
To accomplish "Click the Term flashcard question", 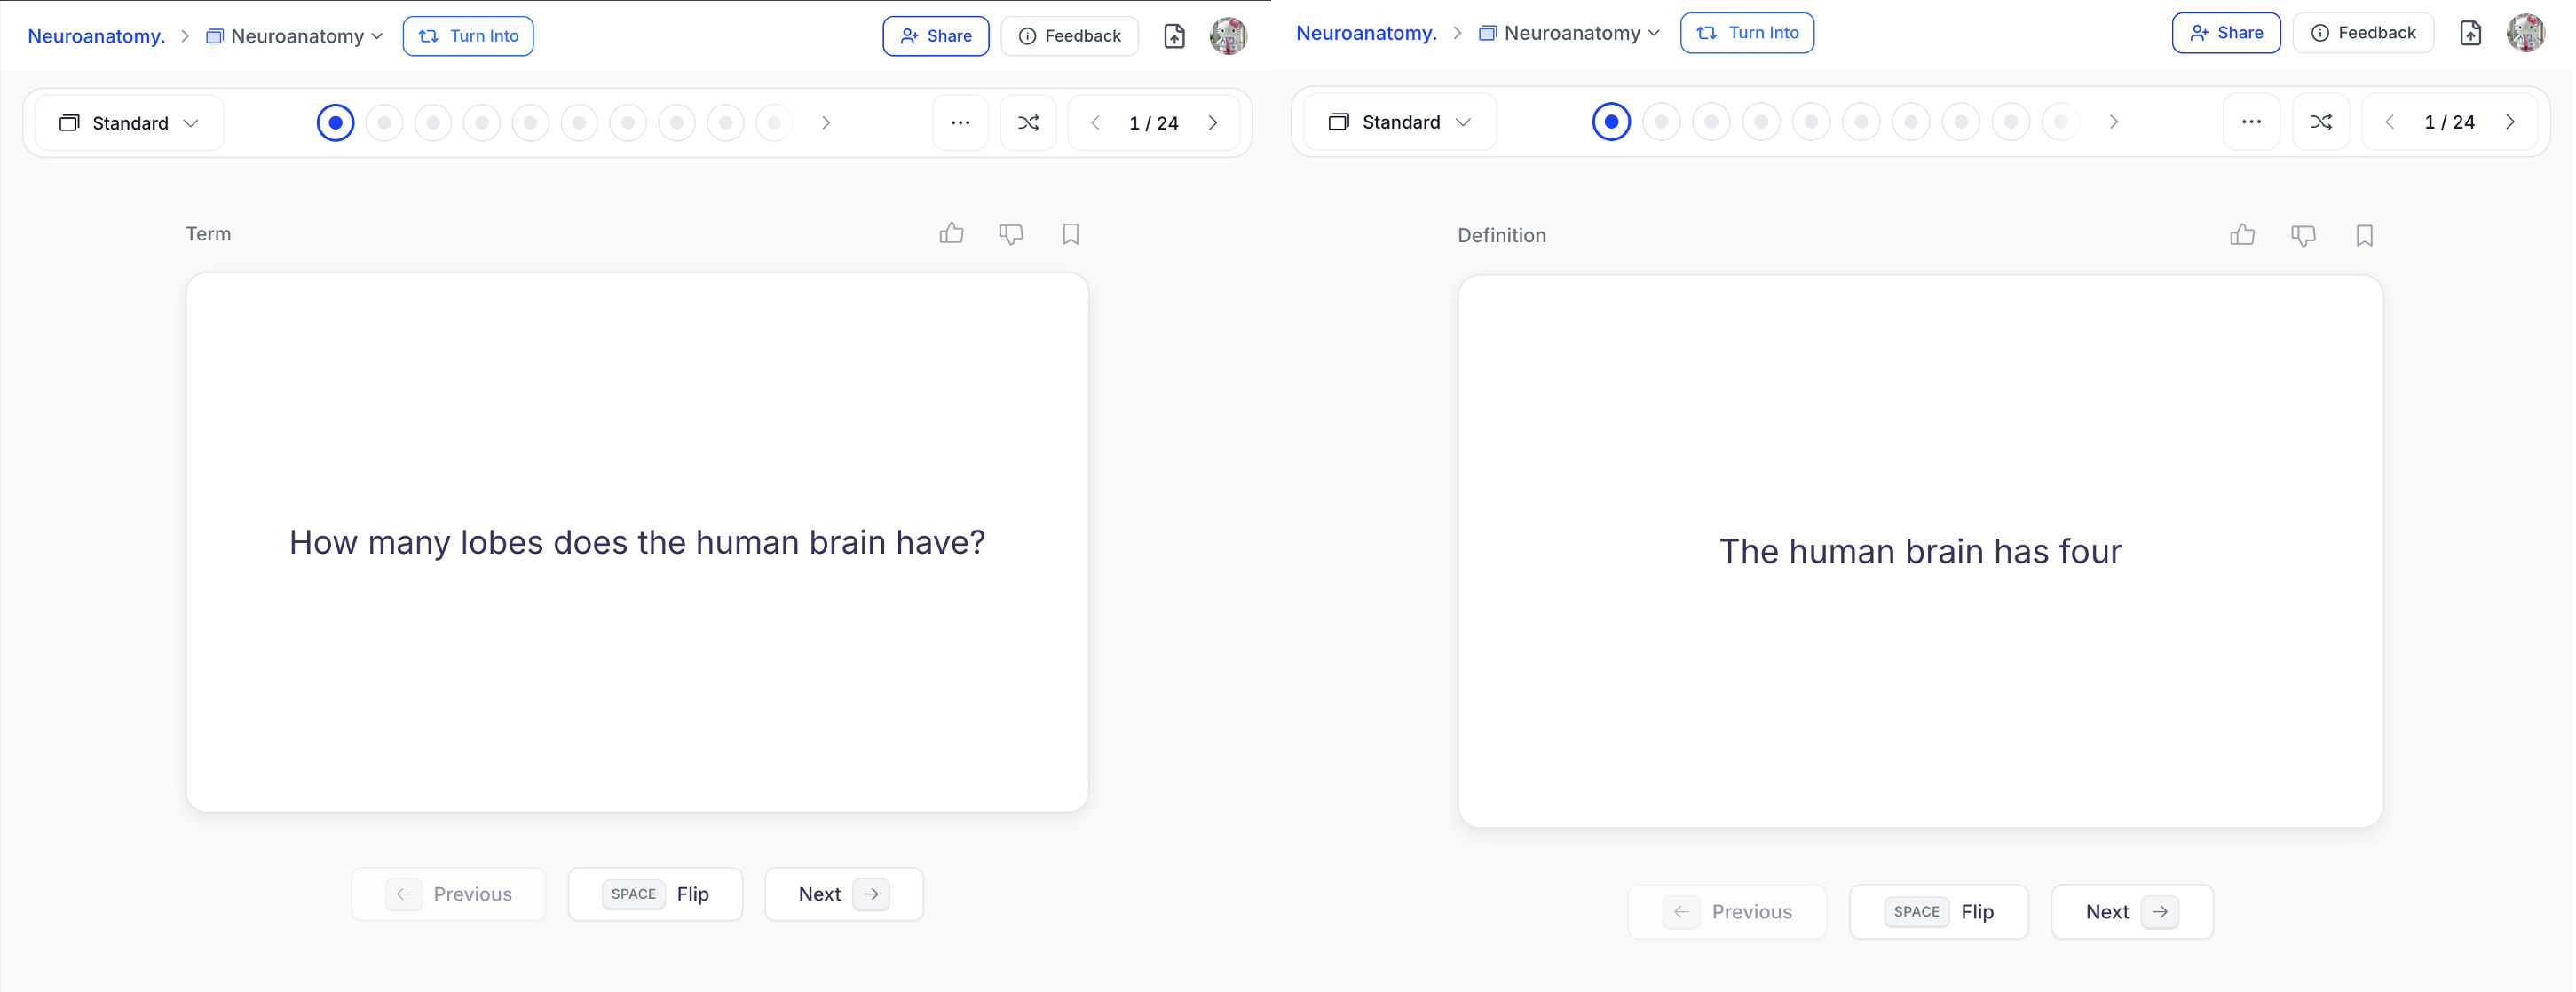I will click(637, 542).
